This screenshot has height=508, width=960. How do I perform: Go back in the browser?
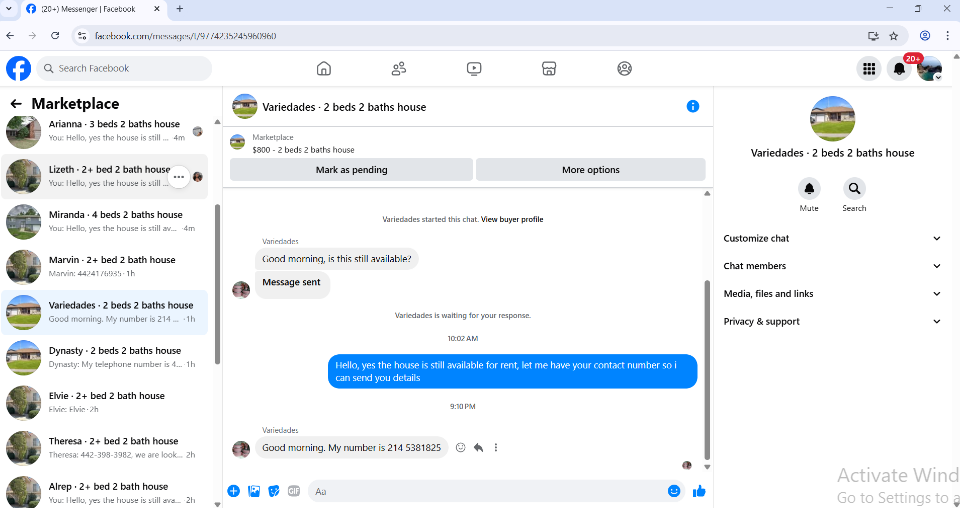point(10,35)
